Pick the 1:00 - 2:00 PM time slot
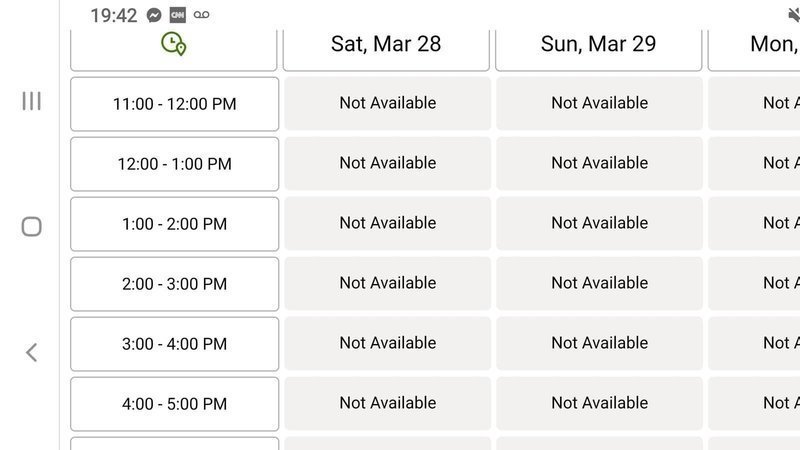Image resolution: width=800 pixels, height=450 pixels. point(174,224)
